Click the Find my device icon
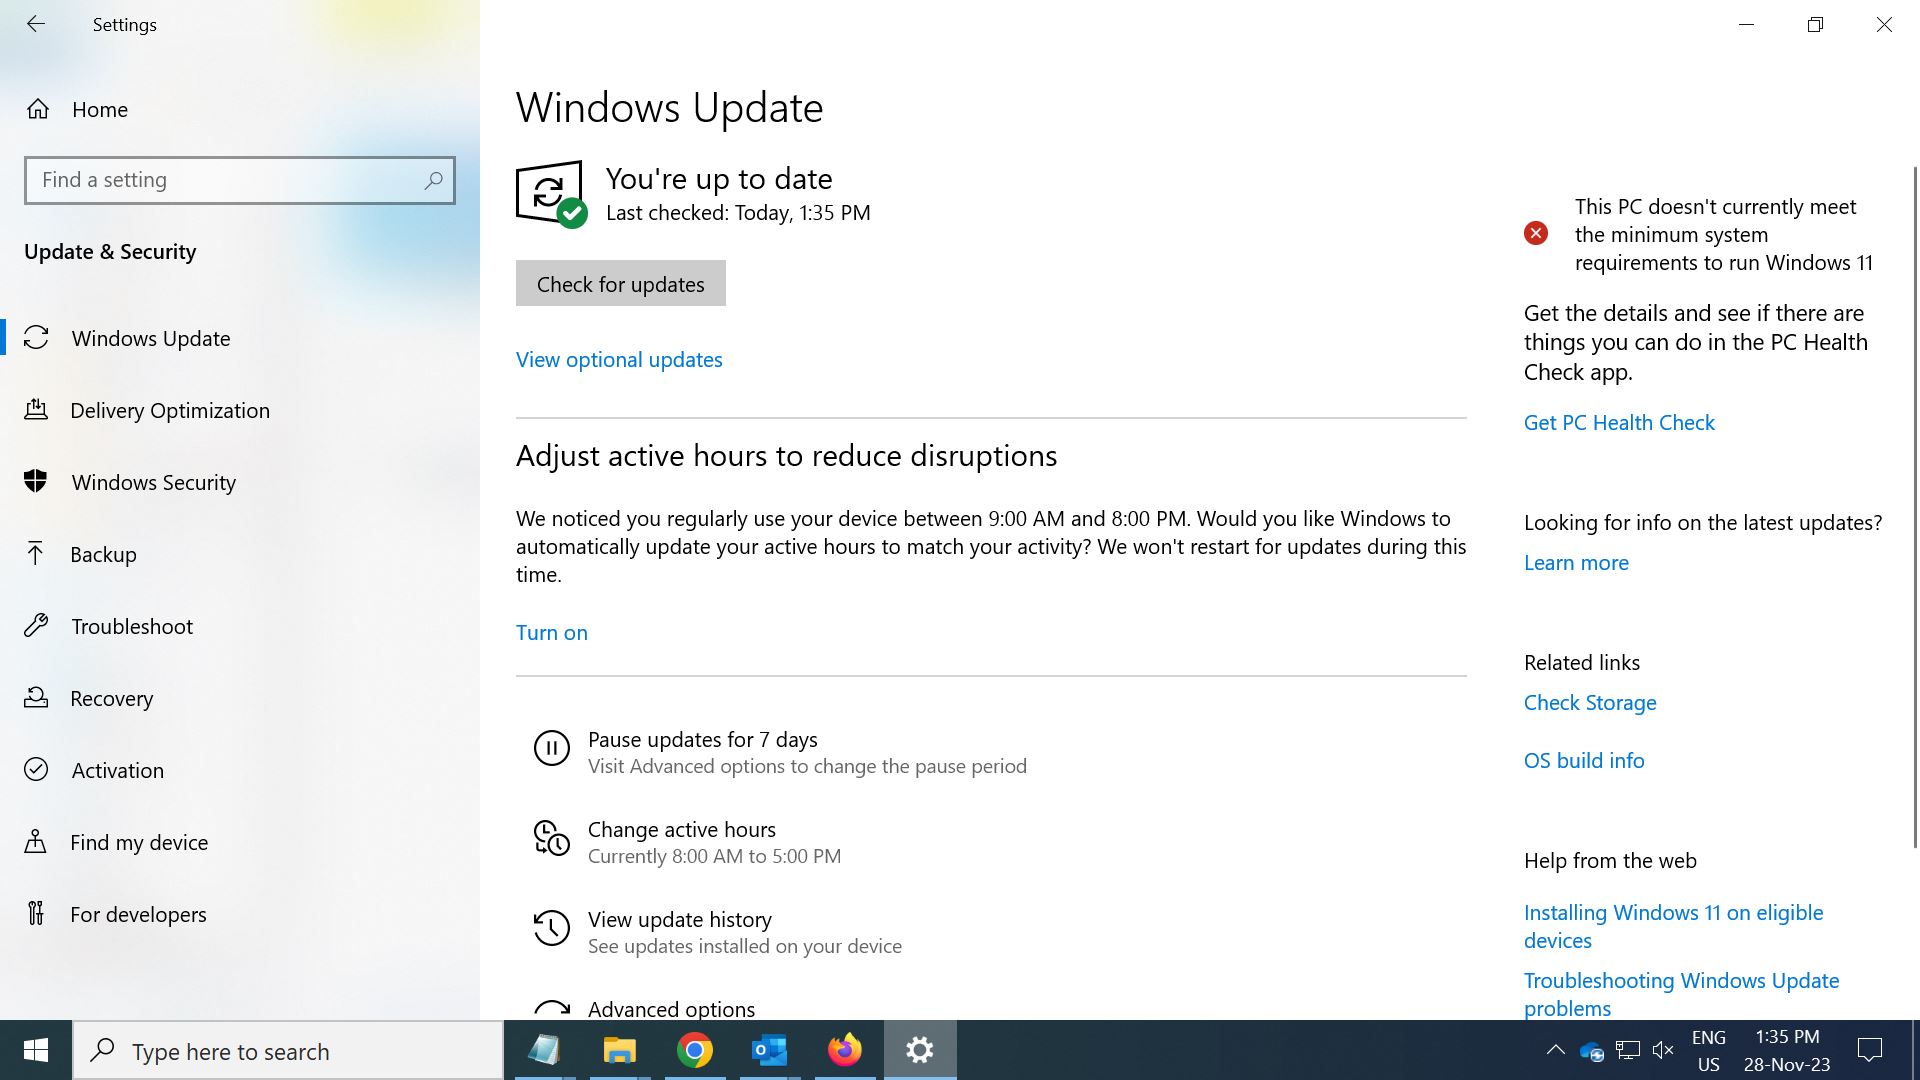The height and width of the screenshot is (1080, 1920). pyautogui.click(x=36, y=841)
